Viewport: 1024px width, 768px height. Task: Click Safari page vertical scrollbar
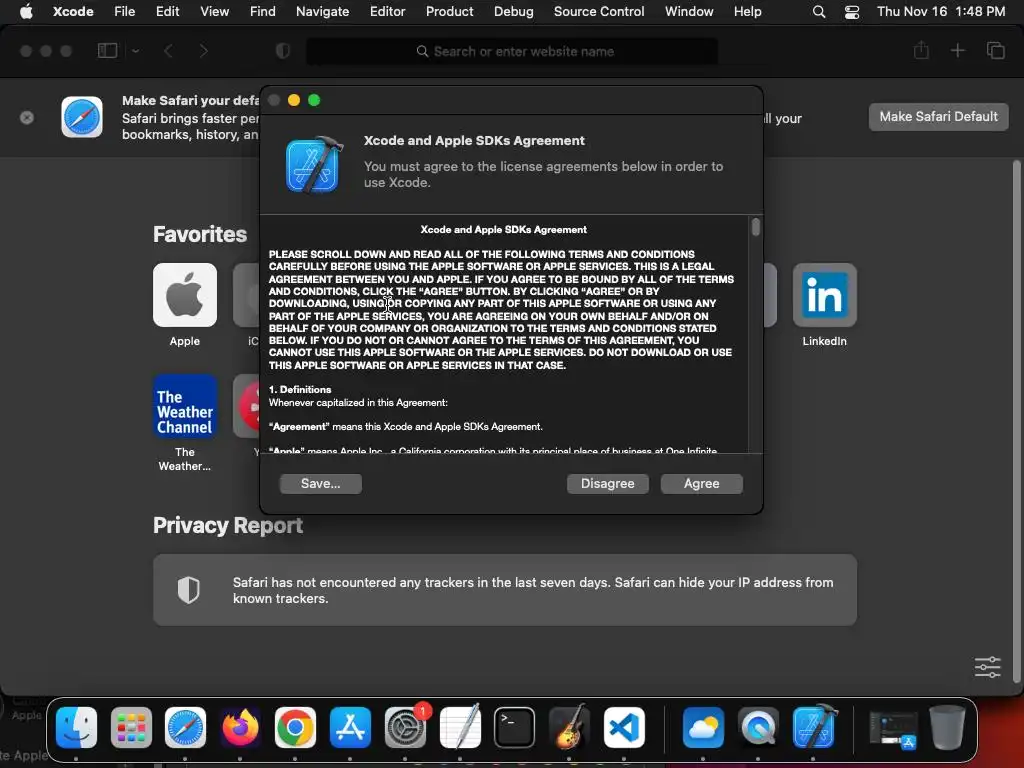click(1016, 421)
